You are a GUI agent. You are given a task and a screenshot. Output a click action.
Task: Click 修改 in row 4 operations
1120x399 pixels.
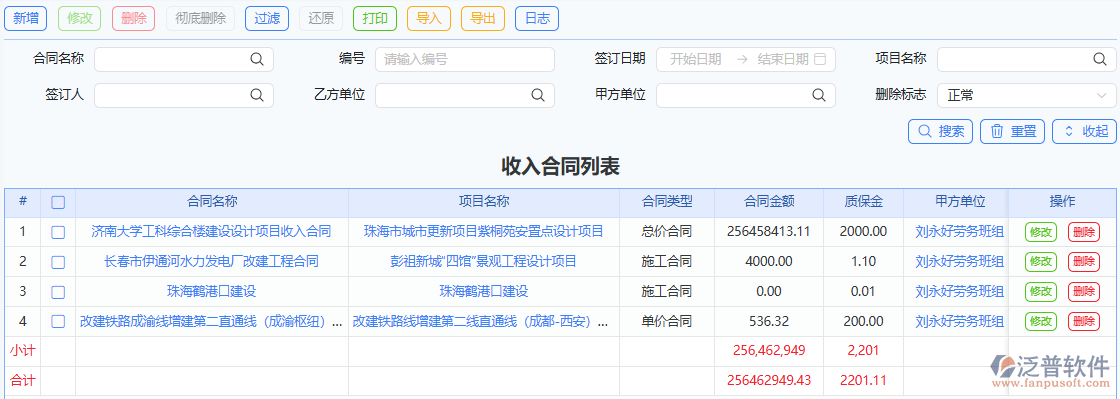click(x=1041, y=322)
